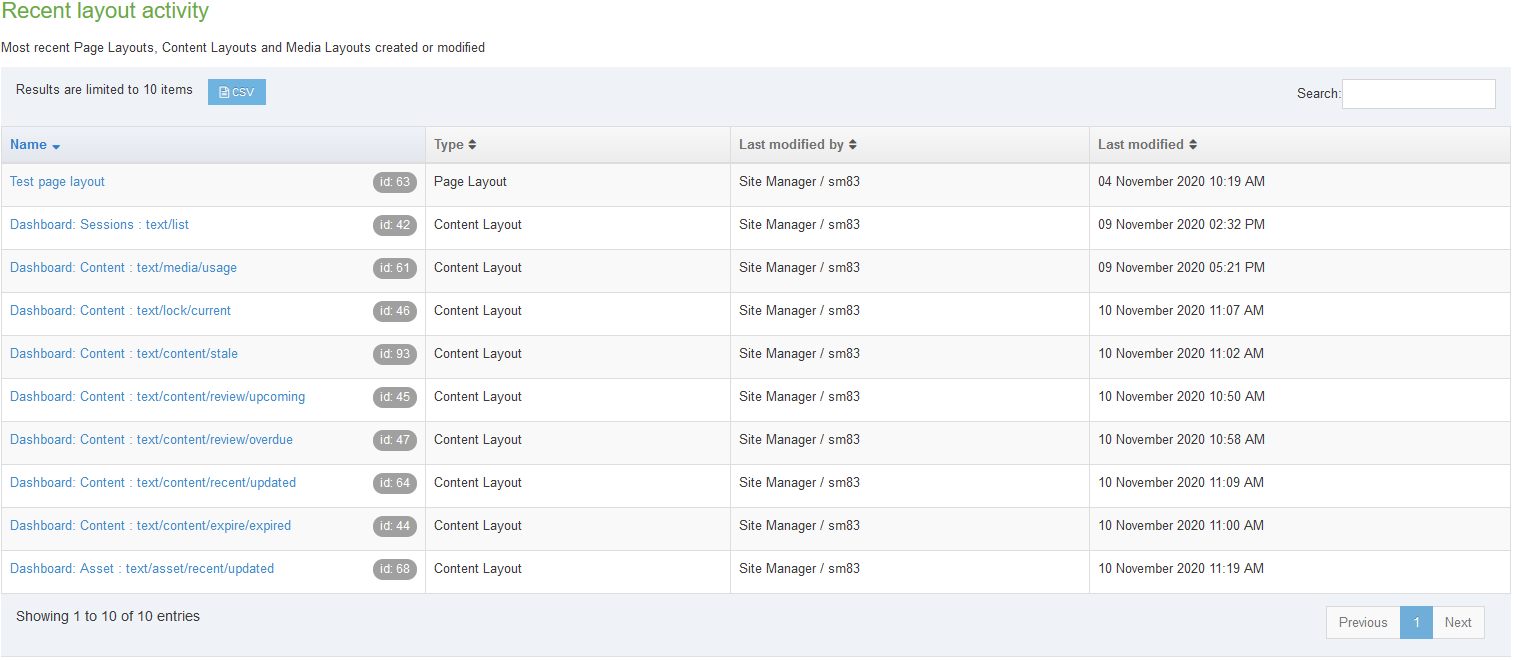Open the text/content/recent/updated layout link

(153, 483)
